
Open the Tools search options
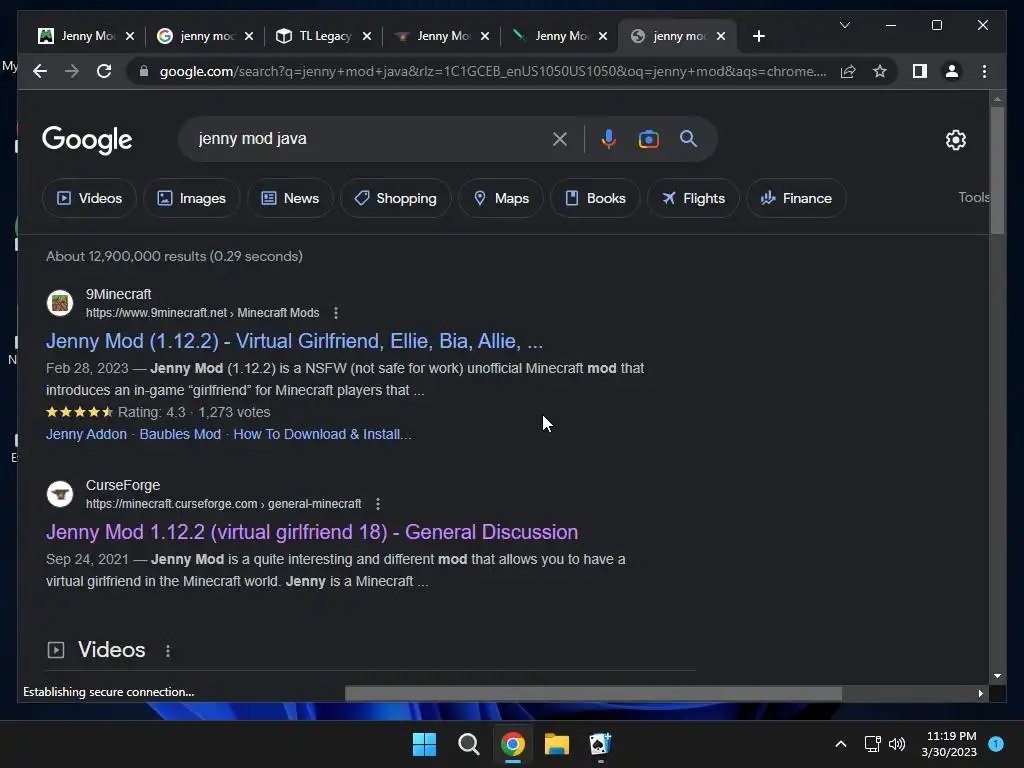click(973, 197)
